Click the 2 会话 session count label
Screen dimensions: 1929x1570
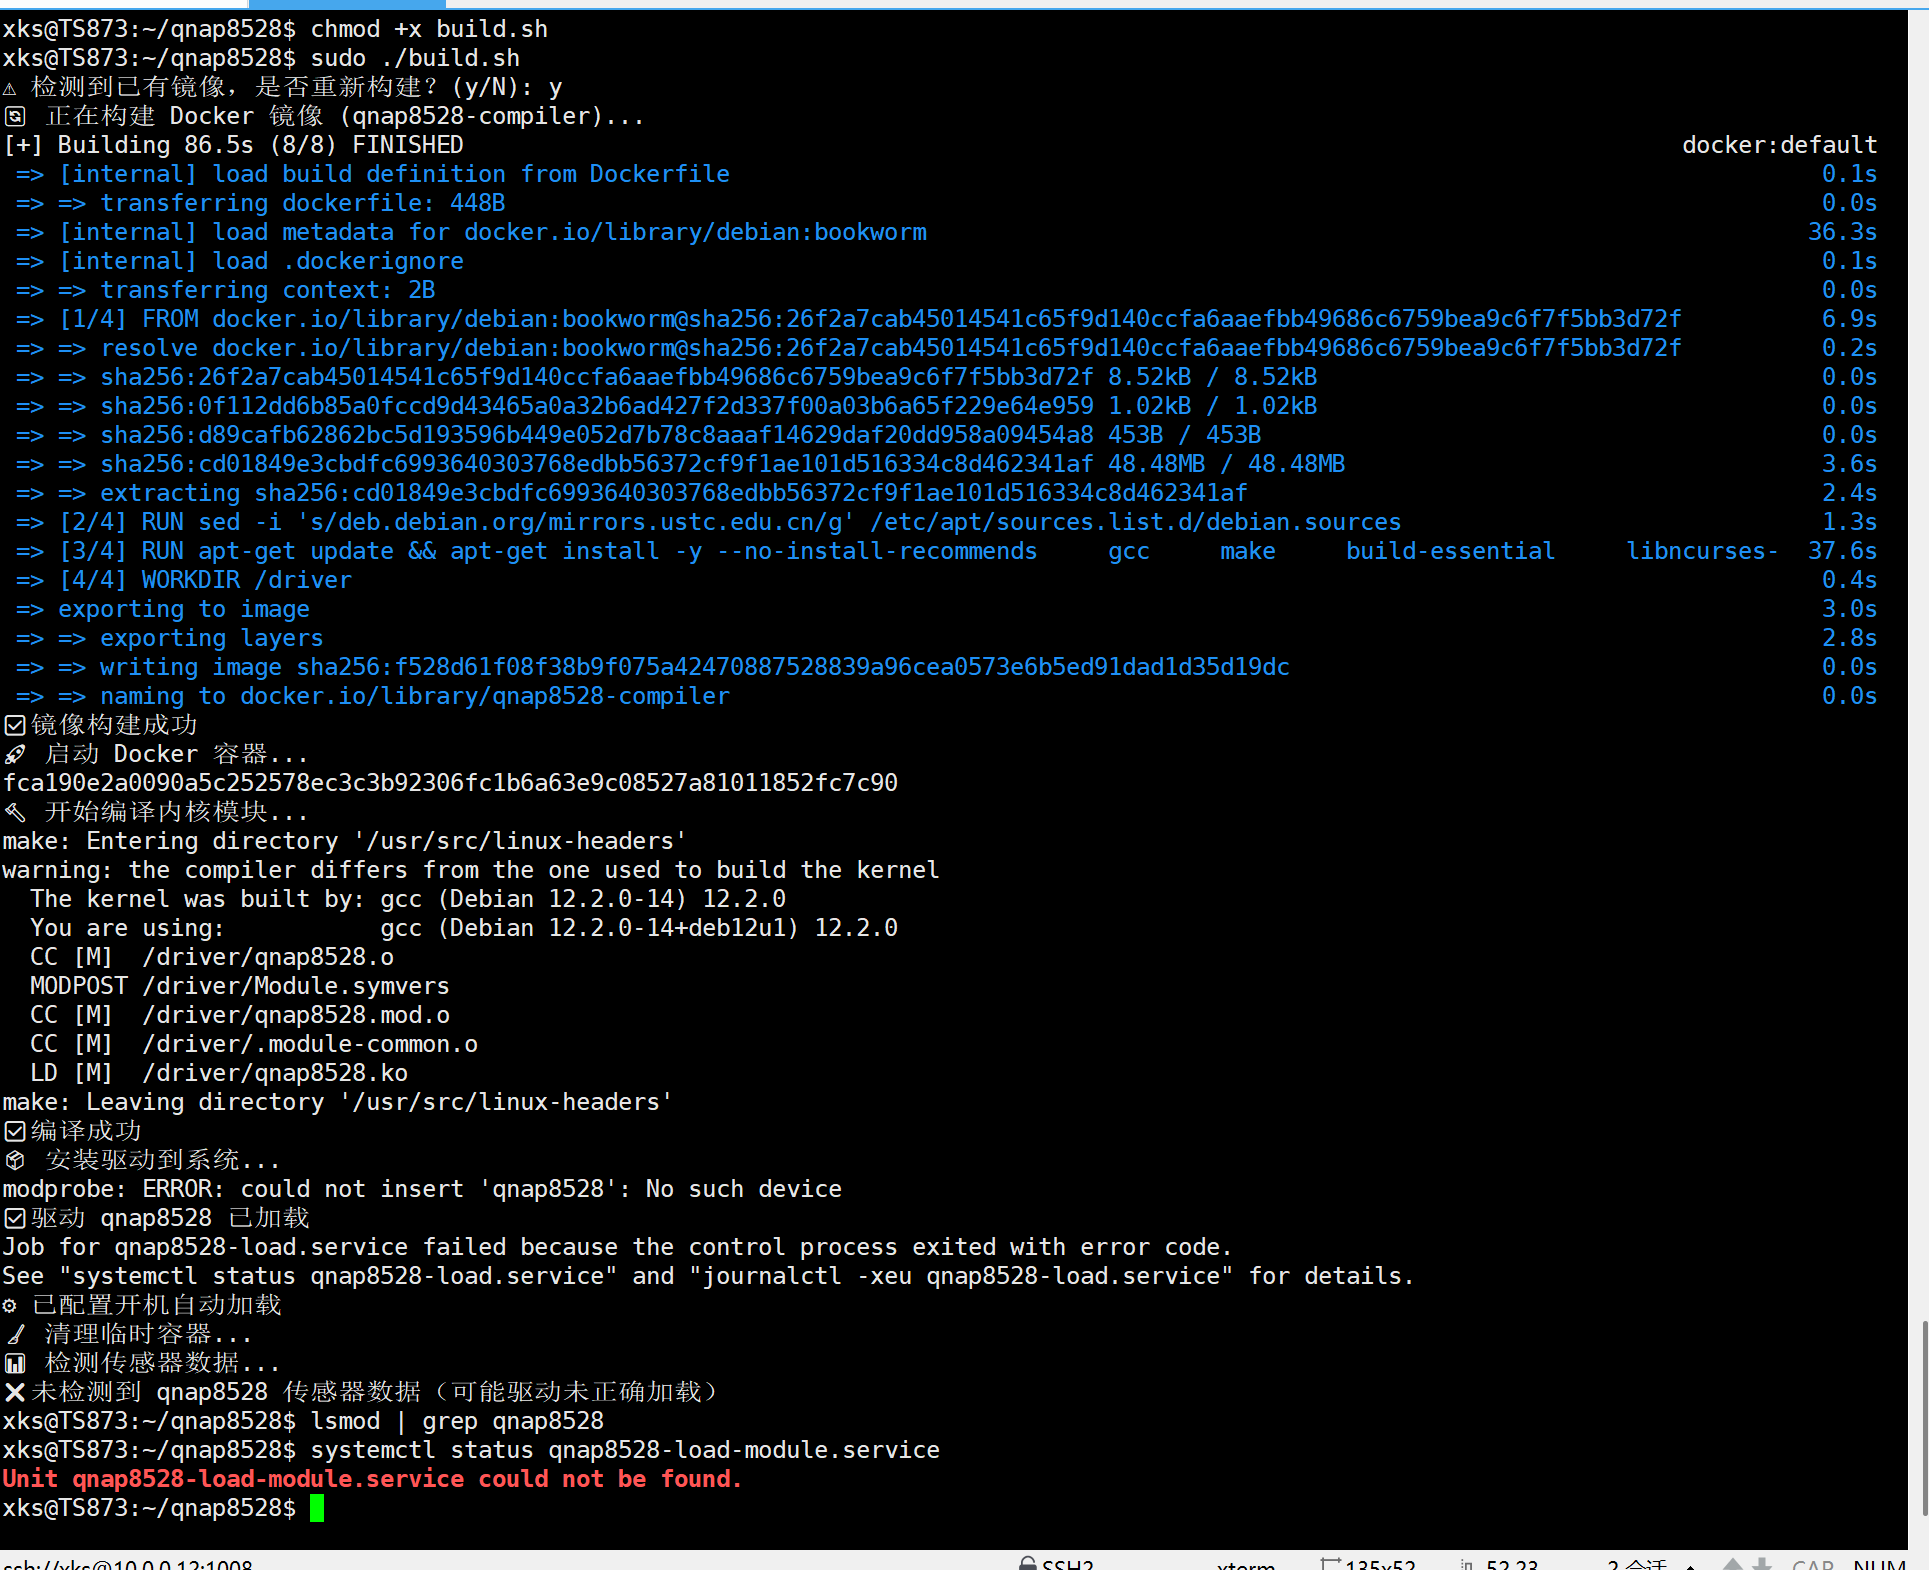click(x=1637, y=1564)
